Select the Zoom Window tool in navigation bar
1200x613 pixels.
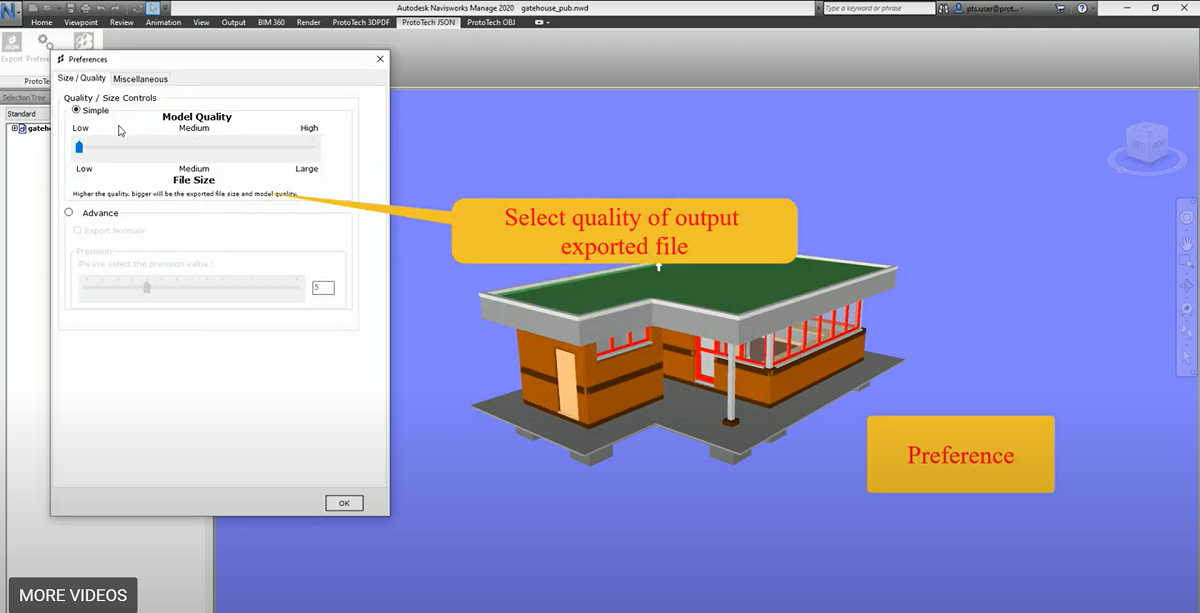[x=1187, y=263]
